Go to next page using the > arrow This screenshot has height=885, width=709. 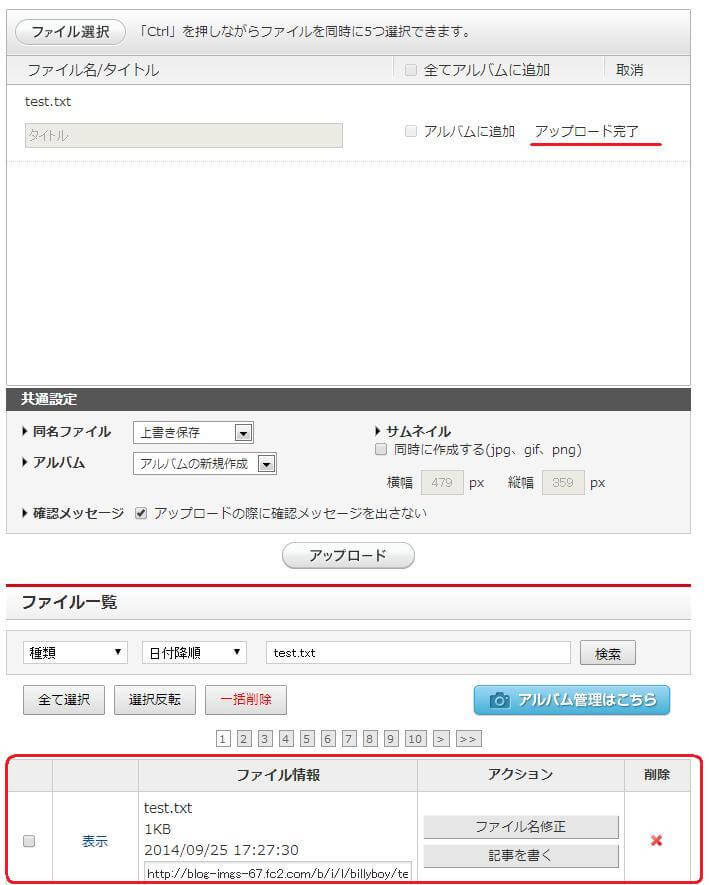point(441,739)
